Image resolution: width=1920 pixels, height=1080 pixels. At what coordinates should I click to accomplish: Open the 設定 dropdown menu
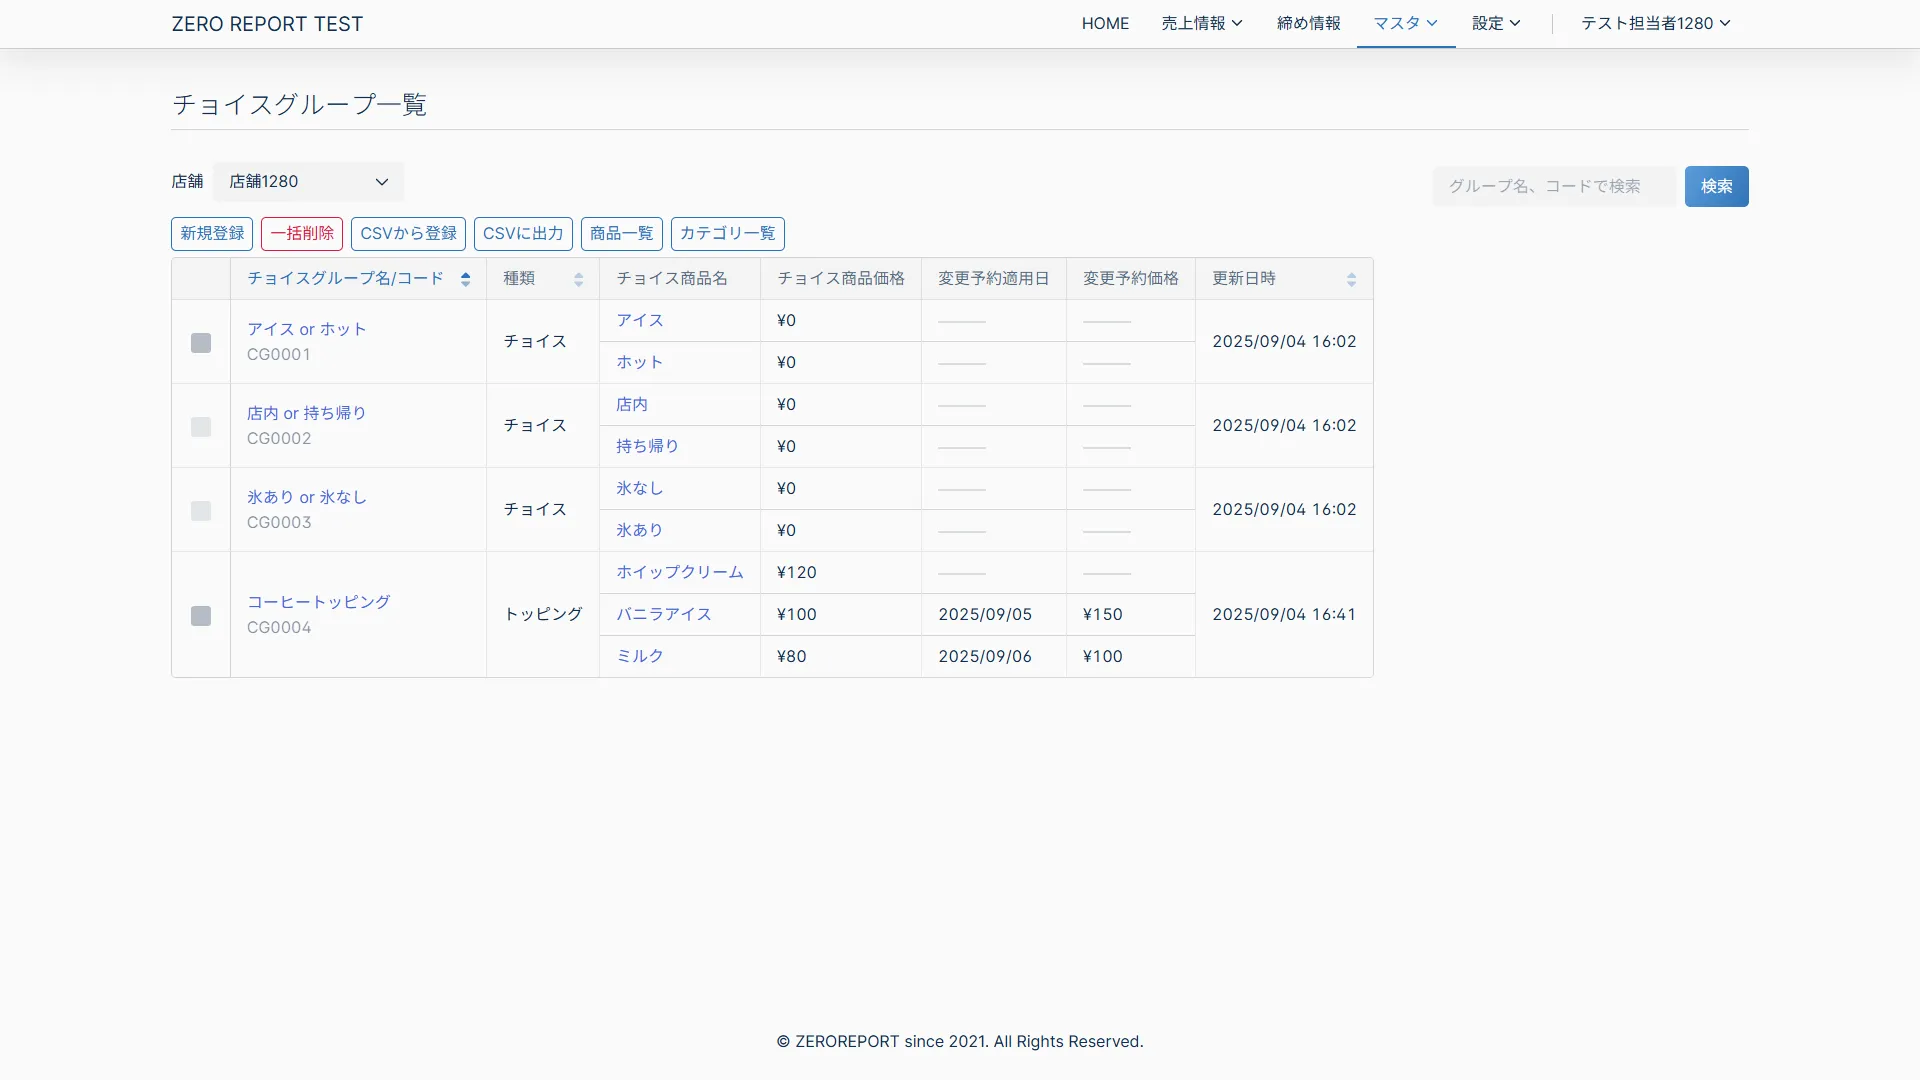coord(1496,23)
